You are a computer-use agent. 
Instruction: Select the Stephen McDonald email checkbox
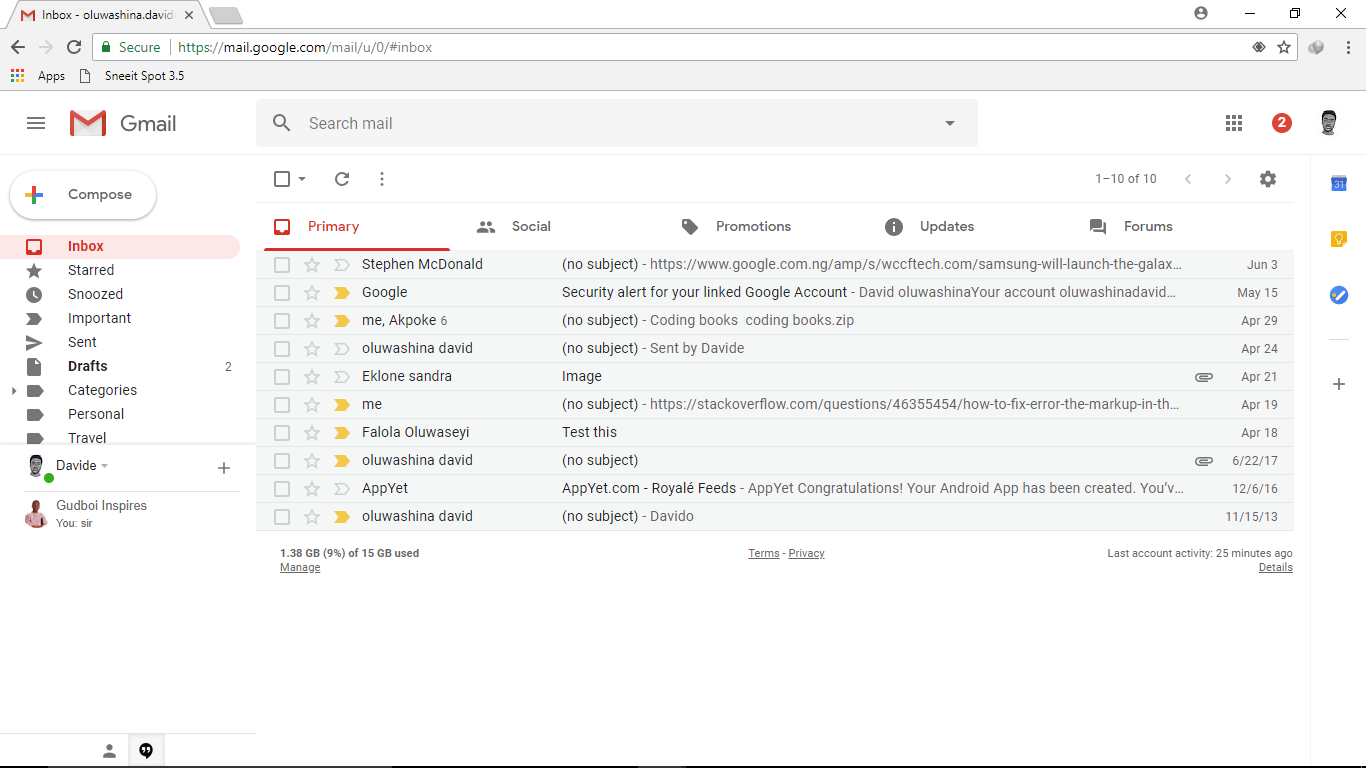[x=282, y=265]
